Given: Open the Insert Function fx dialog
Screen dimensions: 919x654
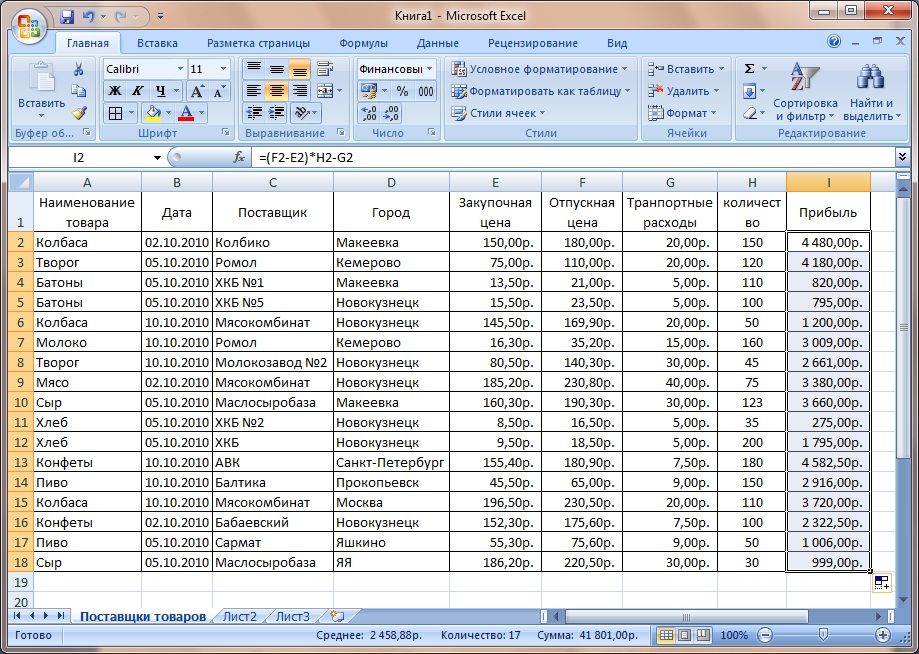Looking at the screenshot, I should tap(239, 157).
